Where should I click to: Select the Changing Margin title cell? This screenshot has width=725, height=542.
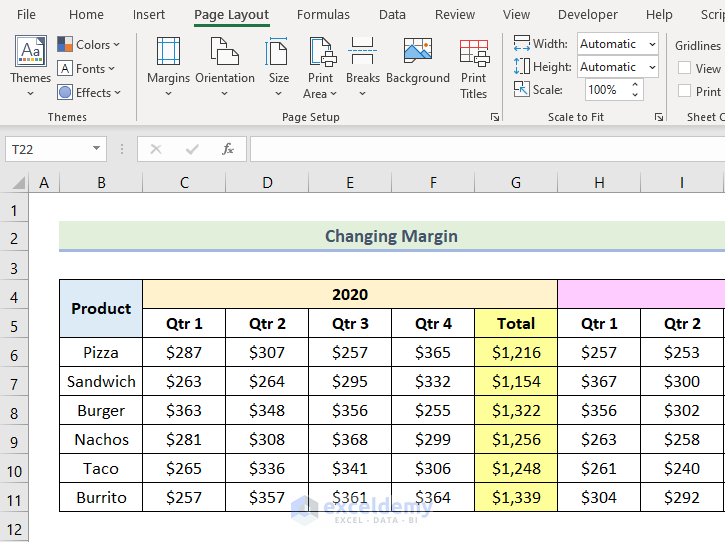392,236
